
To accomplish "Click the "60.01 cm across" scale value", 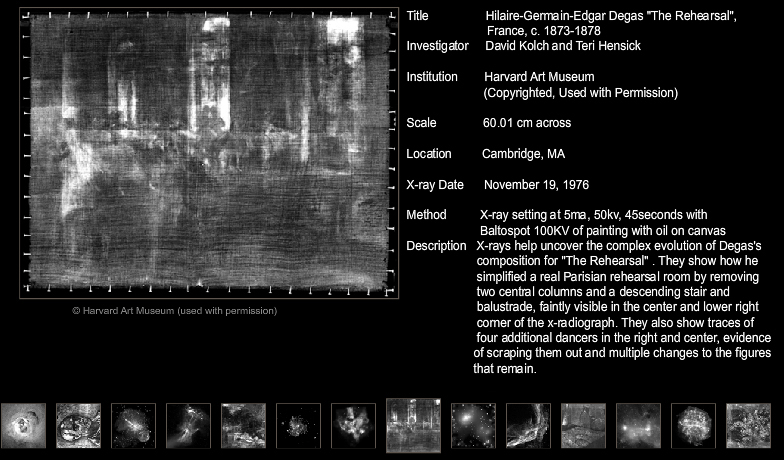I will [x=527, y=123].
